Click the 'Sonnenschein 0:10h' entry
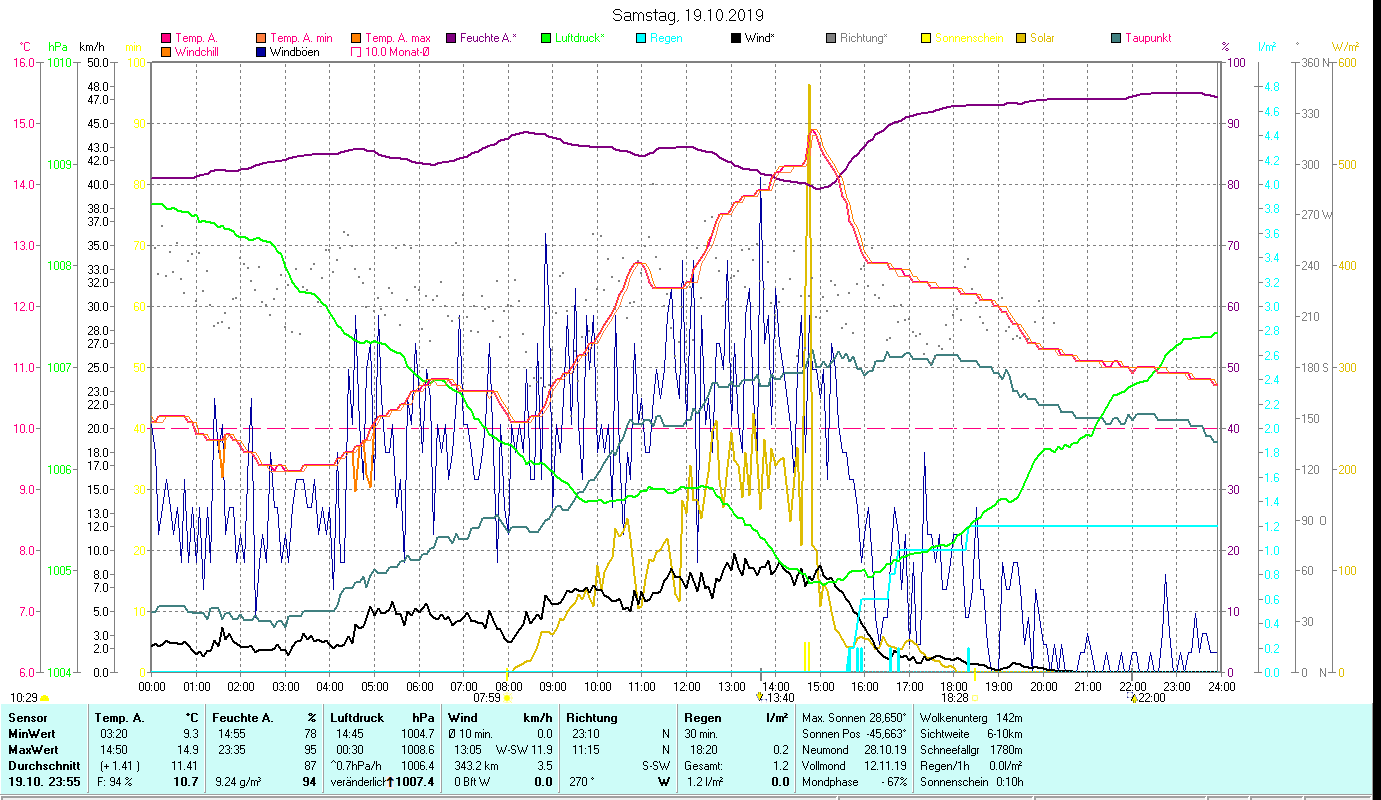This screenshot has height=800, width=1381. click(971, 782)
